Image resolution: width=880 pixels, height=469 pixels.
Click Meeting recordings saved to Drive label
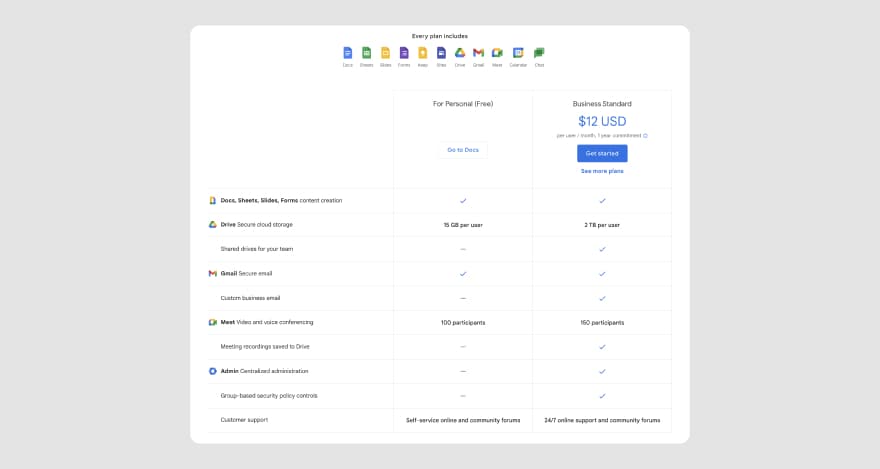(265, 347)
